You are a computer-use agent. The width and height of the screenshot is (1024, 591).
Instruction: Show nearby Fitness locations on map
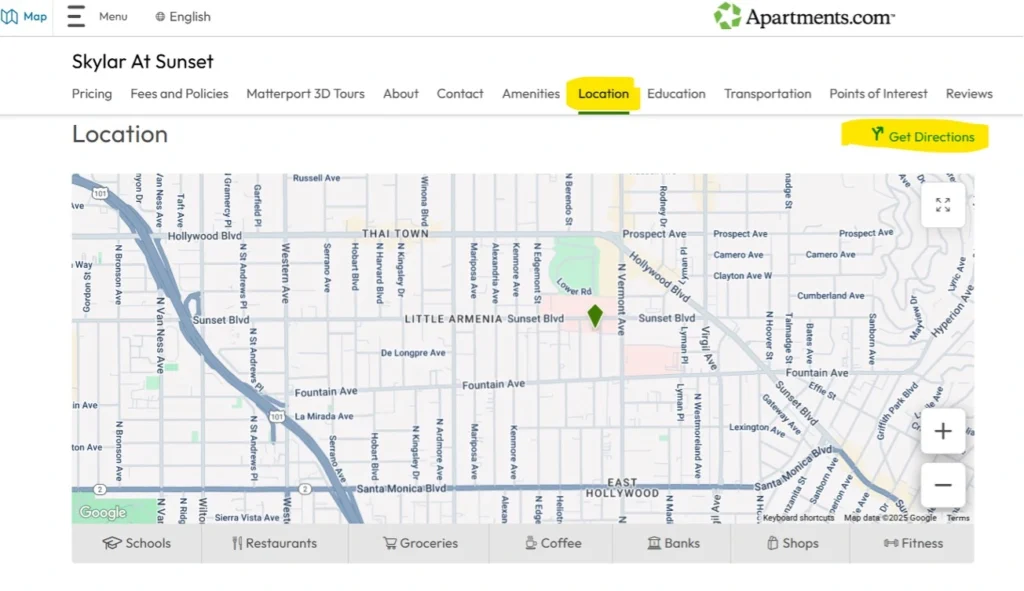click(x=912, y=543)
